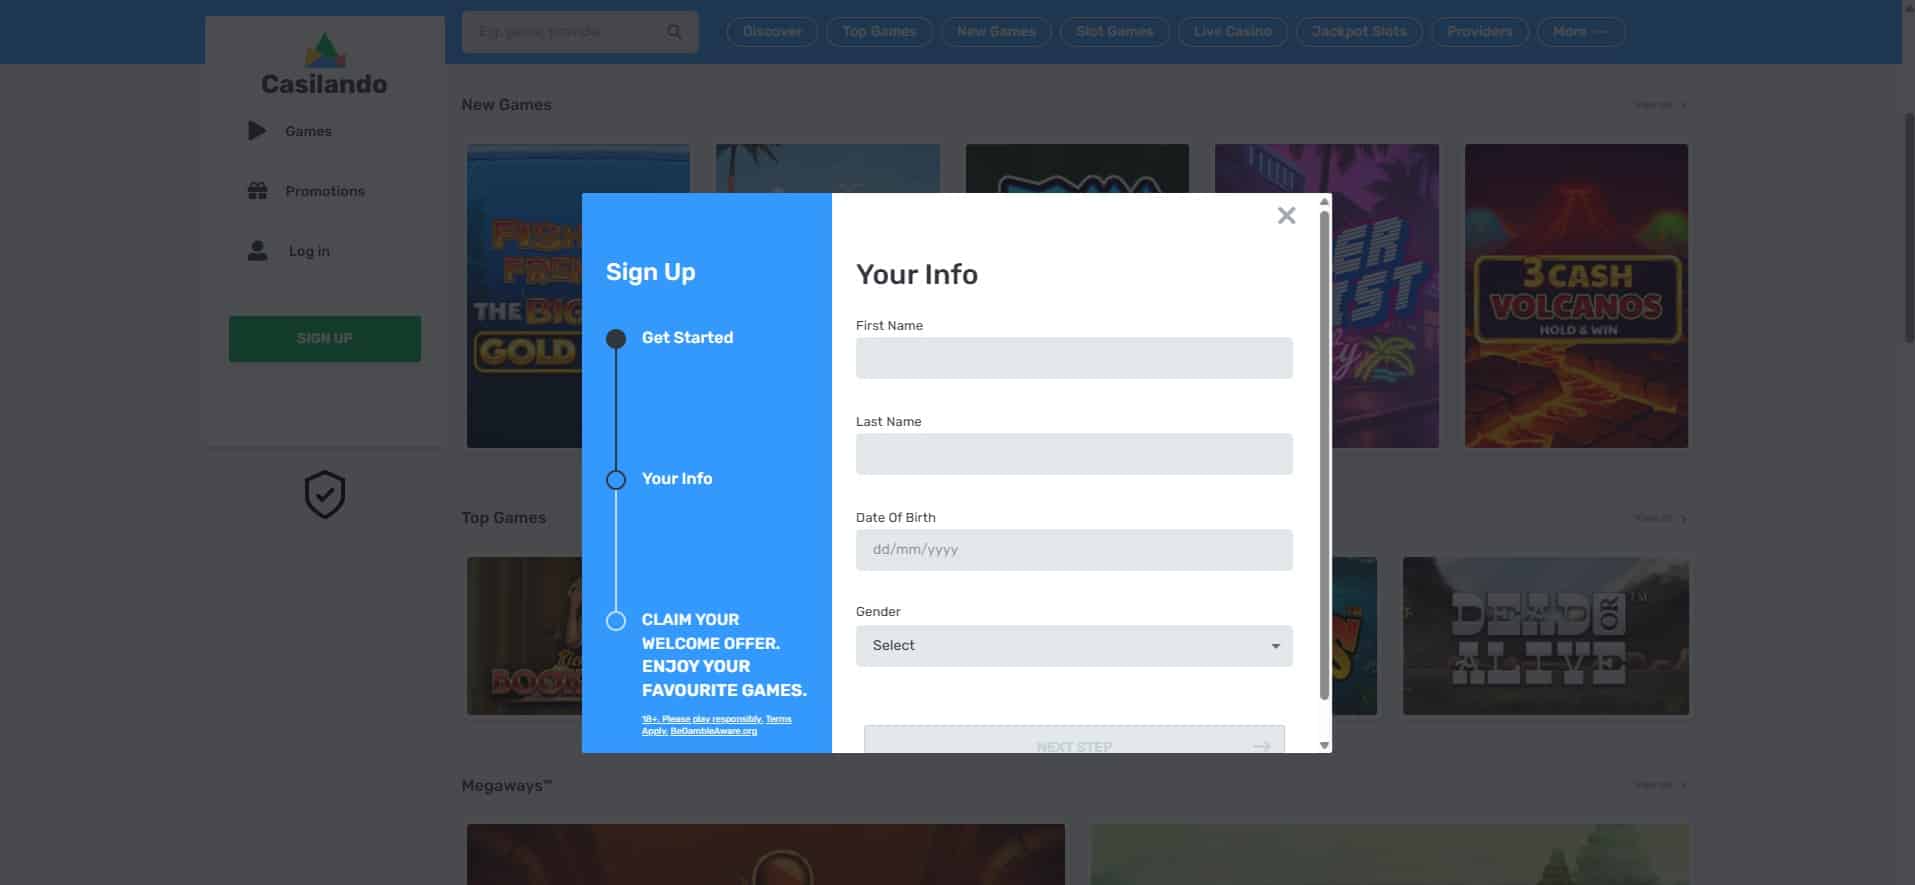
Task: Click the shield checkmark icon
Action: 325,495
